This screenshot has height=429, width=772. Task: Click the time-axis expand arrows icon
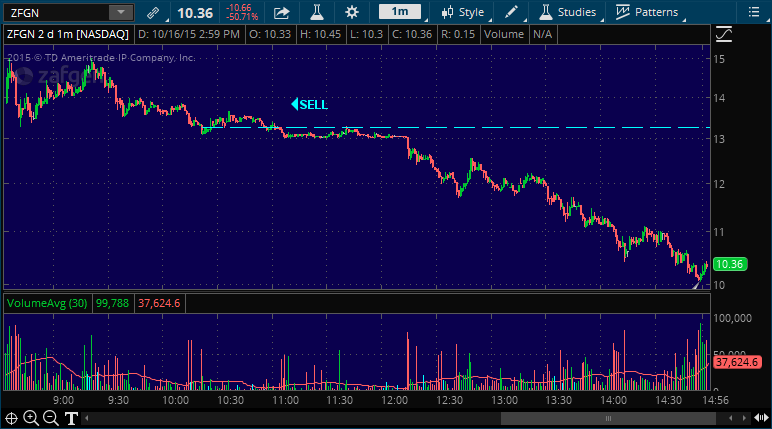click(x=761, y=418)
